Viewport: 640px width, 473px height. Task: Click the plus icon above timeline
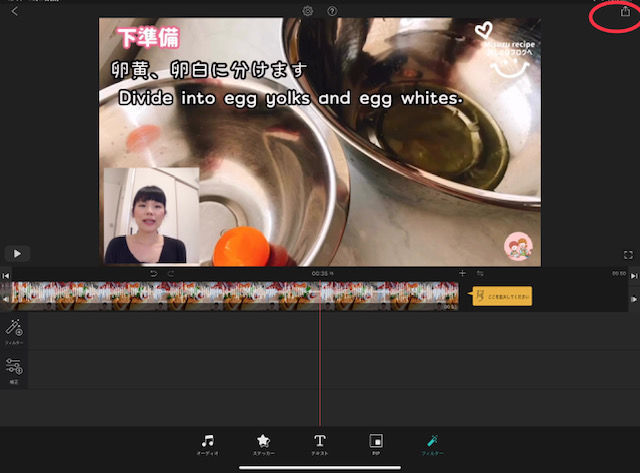462,273
